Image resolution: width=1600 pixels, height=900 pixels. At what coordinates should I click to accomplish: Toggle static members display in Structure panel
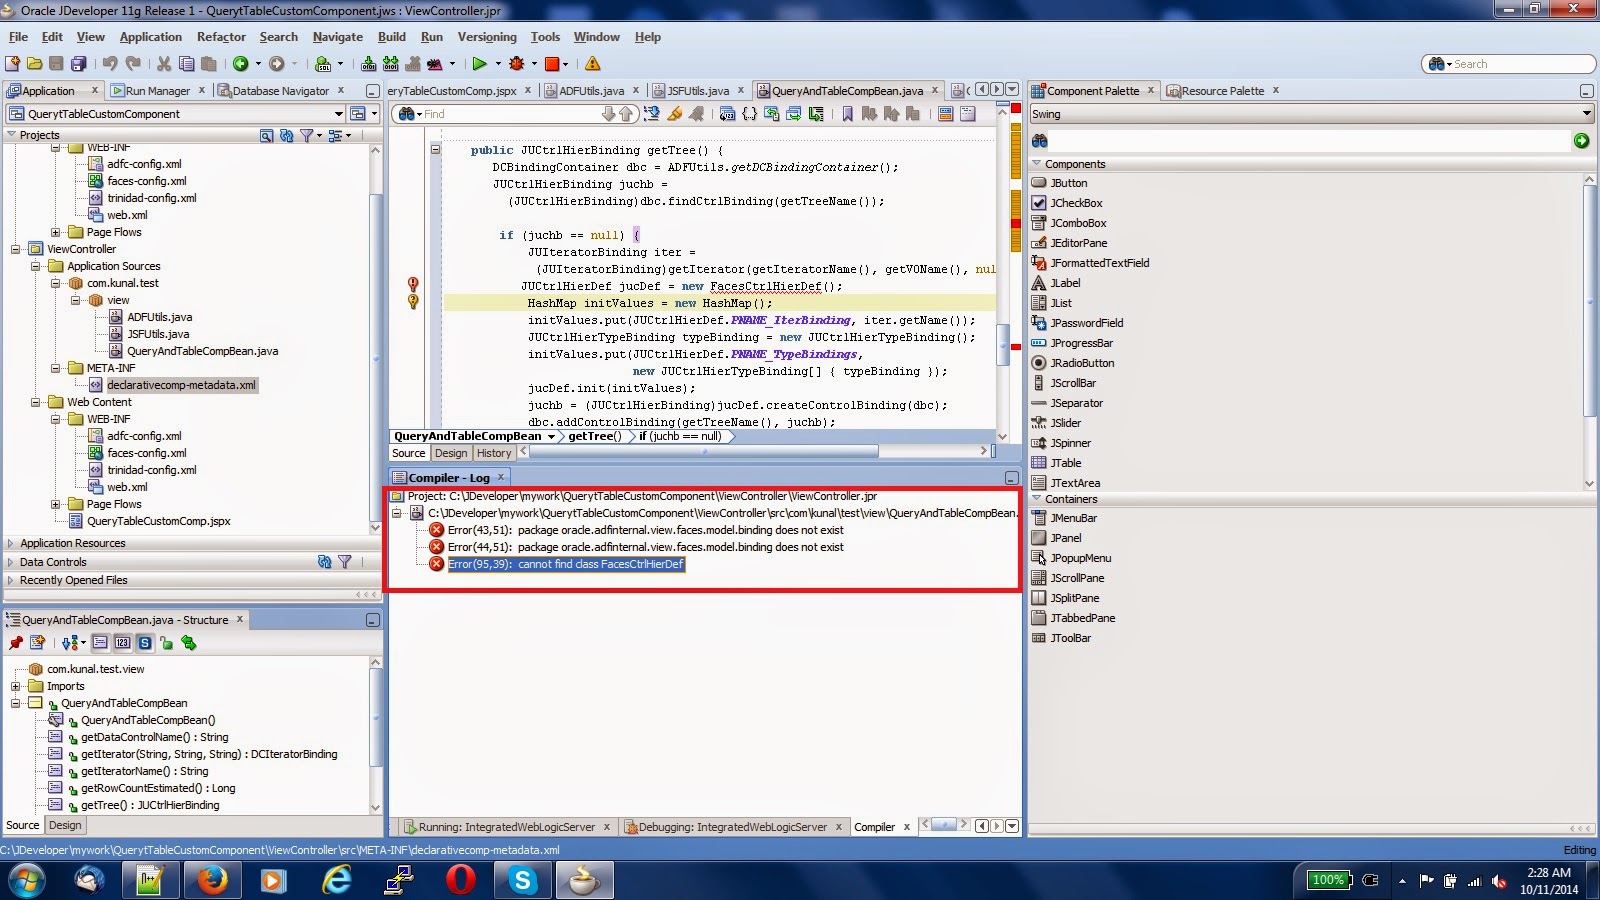pyautogui.click(x=145, y=643)
